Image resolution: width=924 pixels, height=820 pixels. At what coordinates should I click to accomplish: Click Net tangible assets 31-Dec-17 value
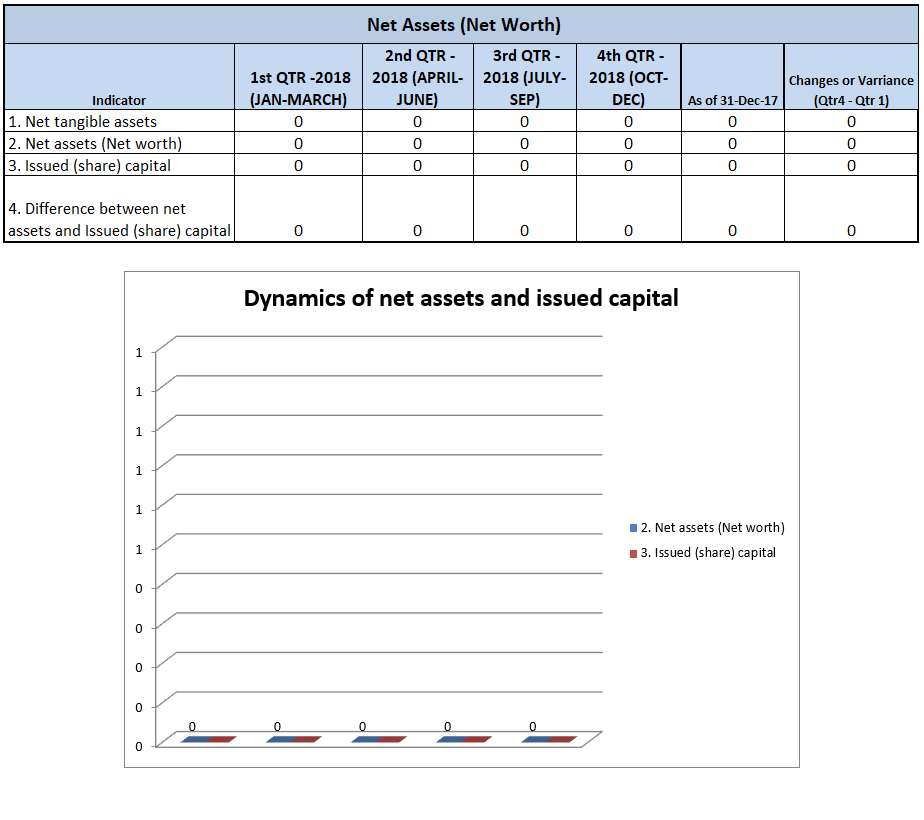tap(732, 121)
